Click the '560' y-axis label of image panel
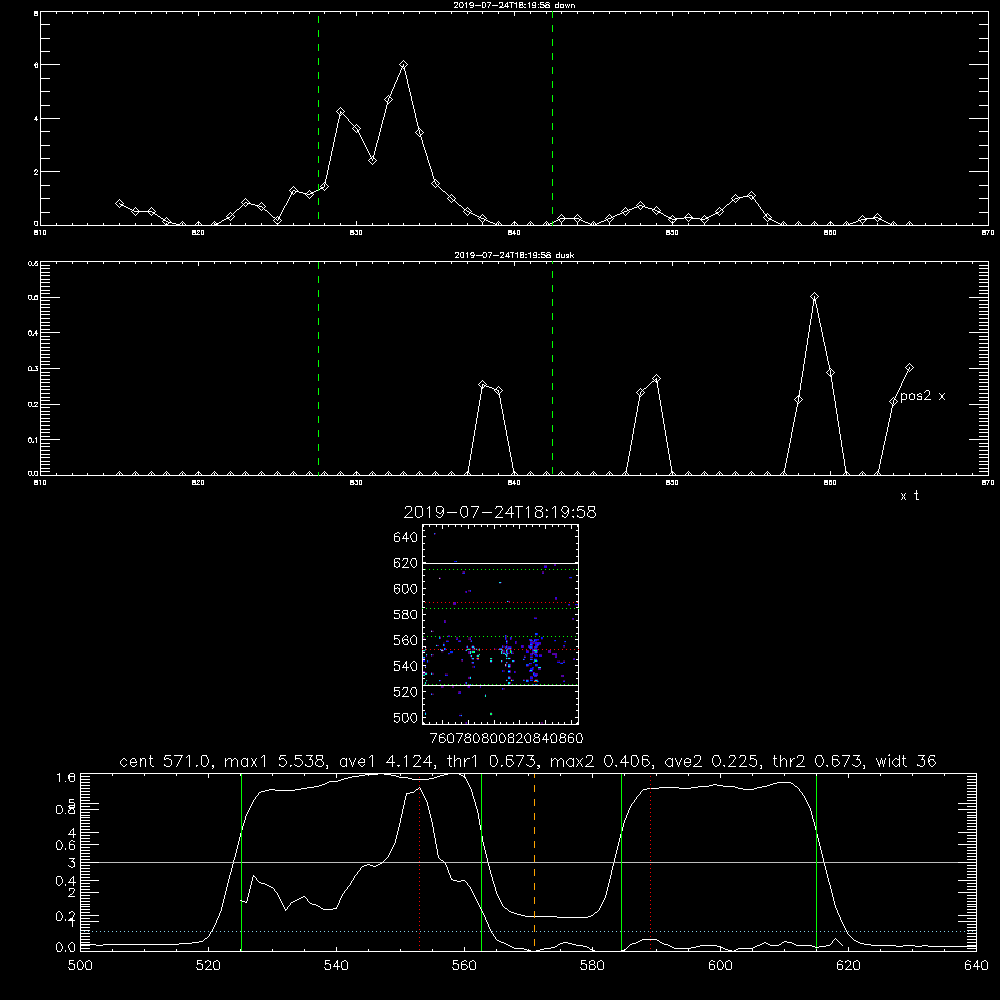Viewport: 1000px width, 1000px height. coord(406,640)
